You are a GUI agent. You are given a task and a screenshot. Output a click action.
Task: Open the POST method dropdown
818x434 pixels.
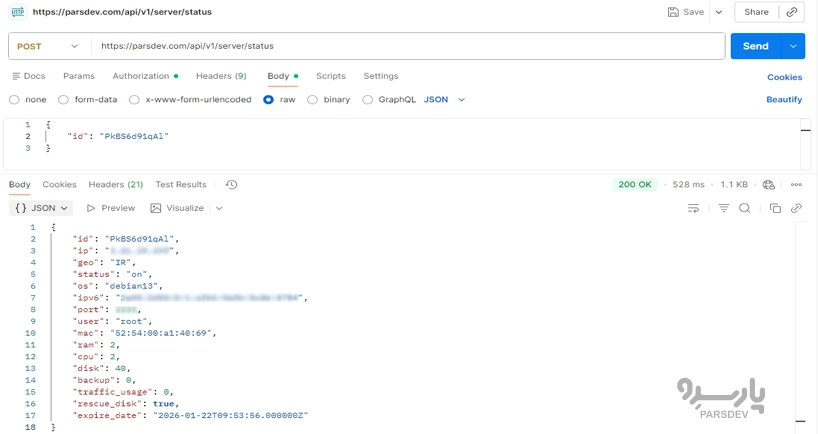coord(48,46)
